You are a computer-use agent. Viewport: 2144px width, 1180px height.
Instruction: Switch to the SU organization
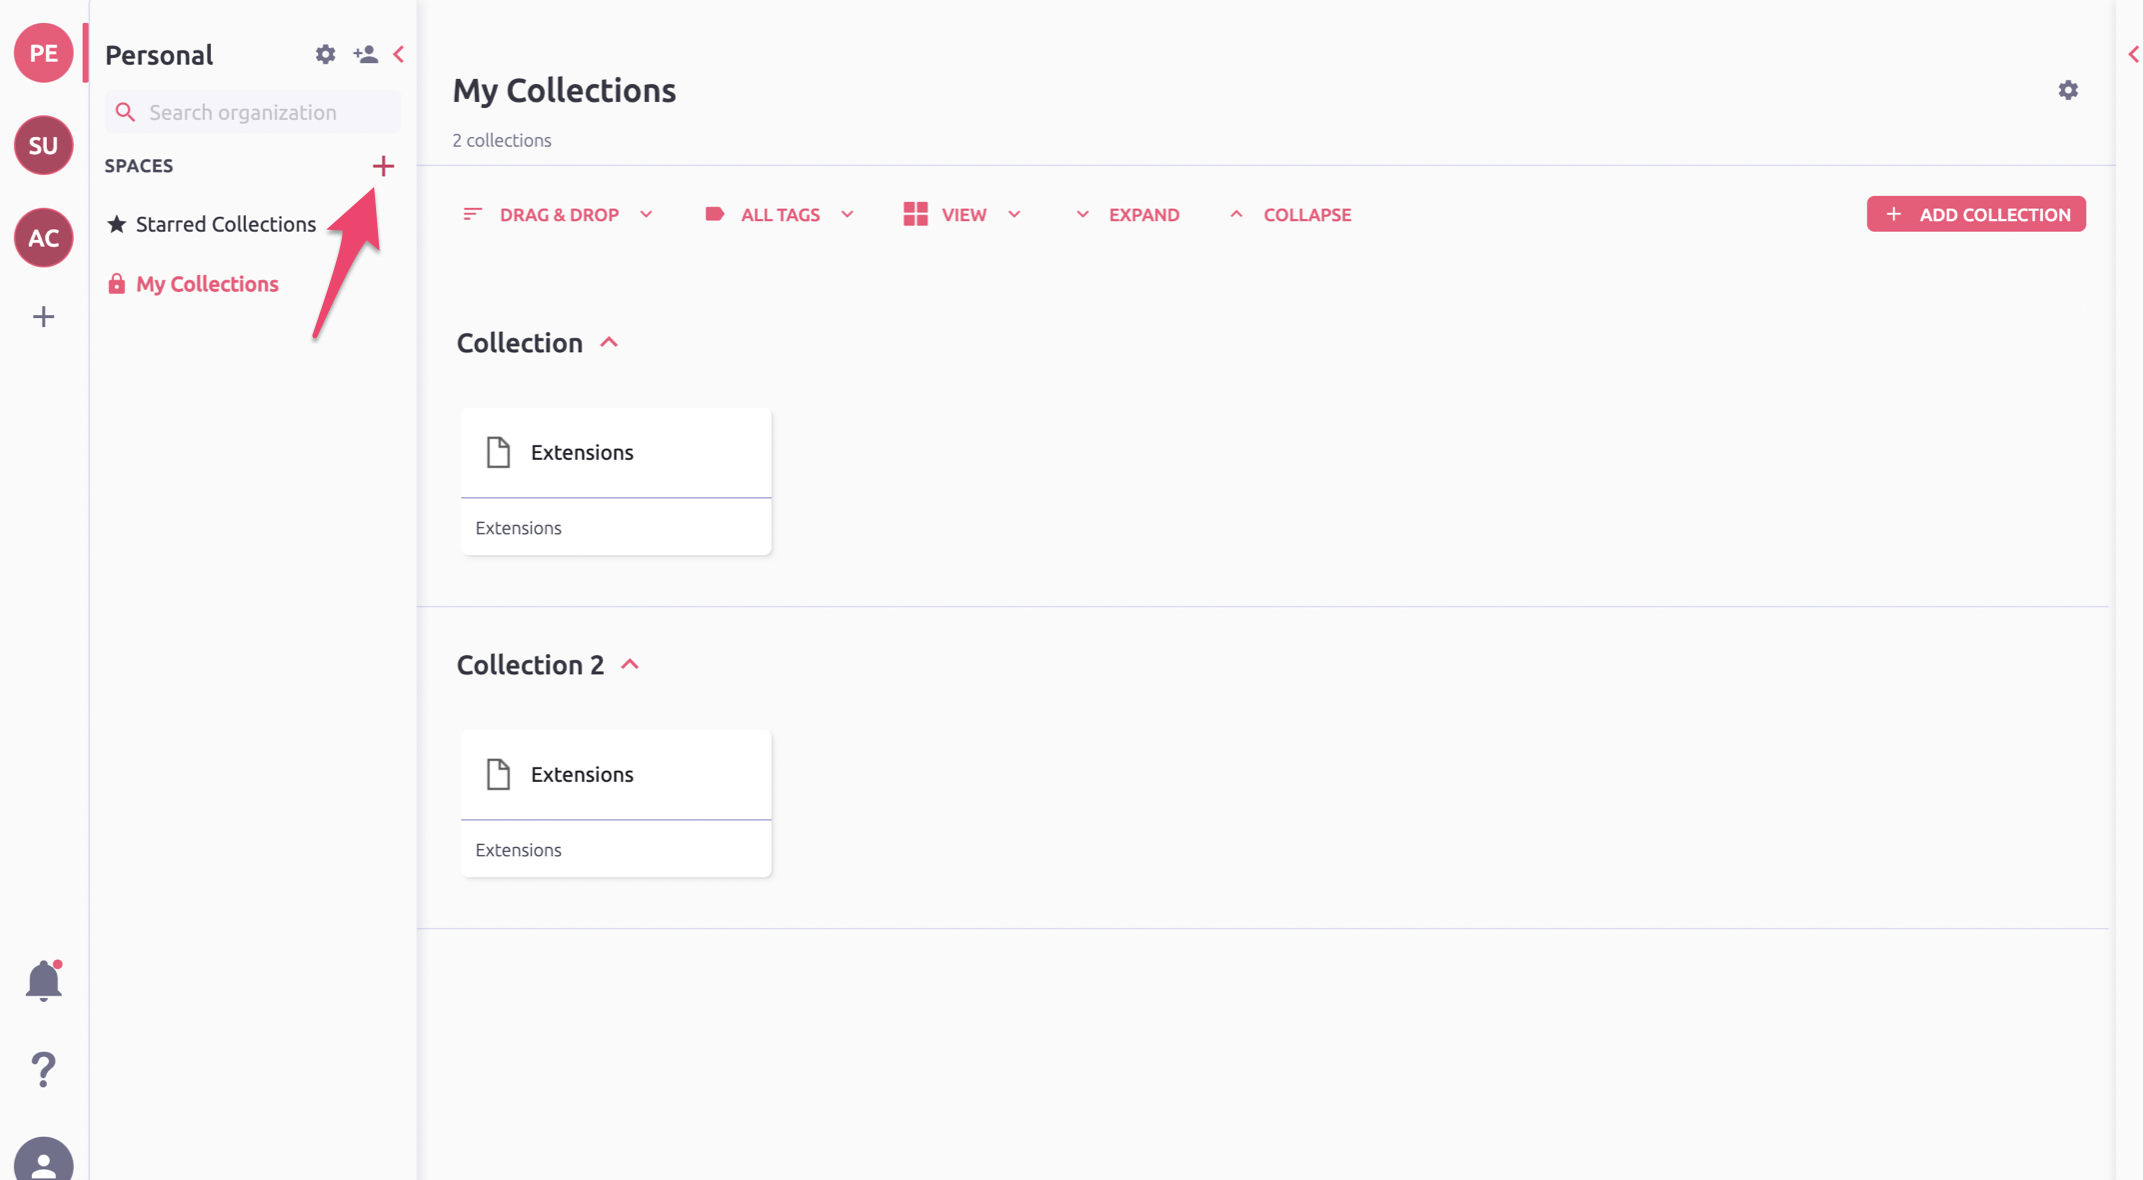point(43,145)
